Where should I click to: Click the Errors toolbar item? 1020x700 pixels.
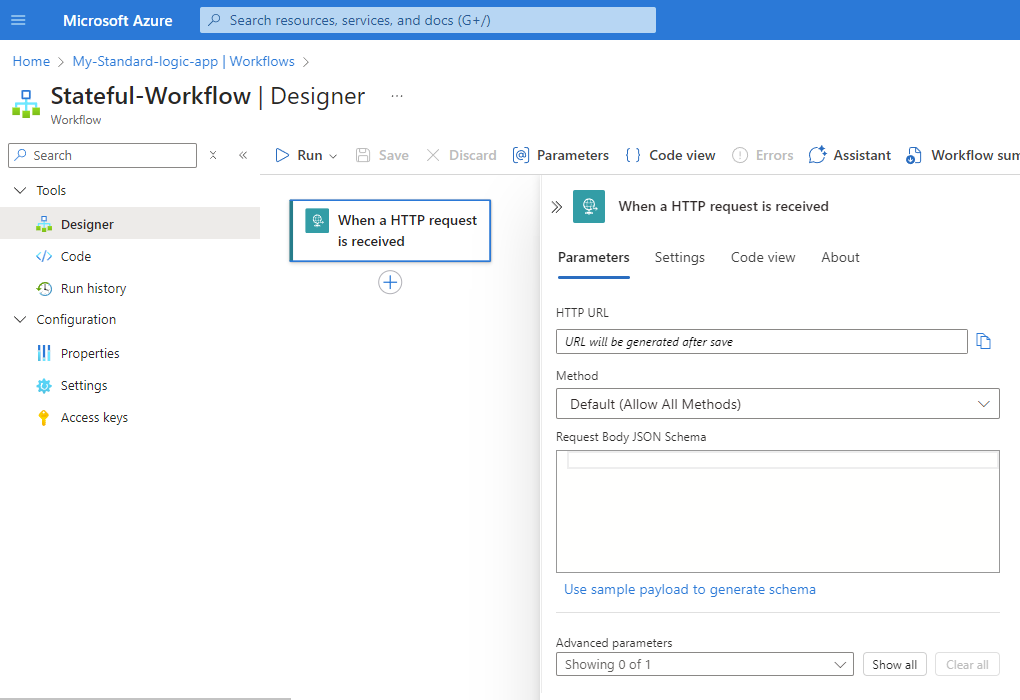click(x=762, y=155)
